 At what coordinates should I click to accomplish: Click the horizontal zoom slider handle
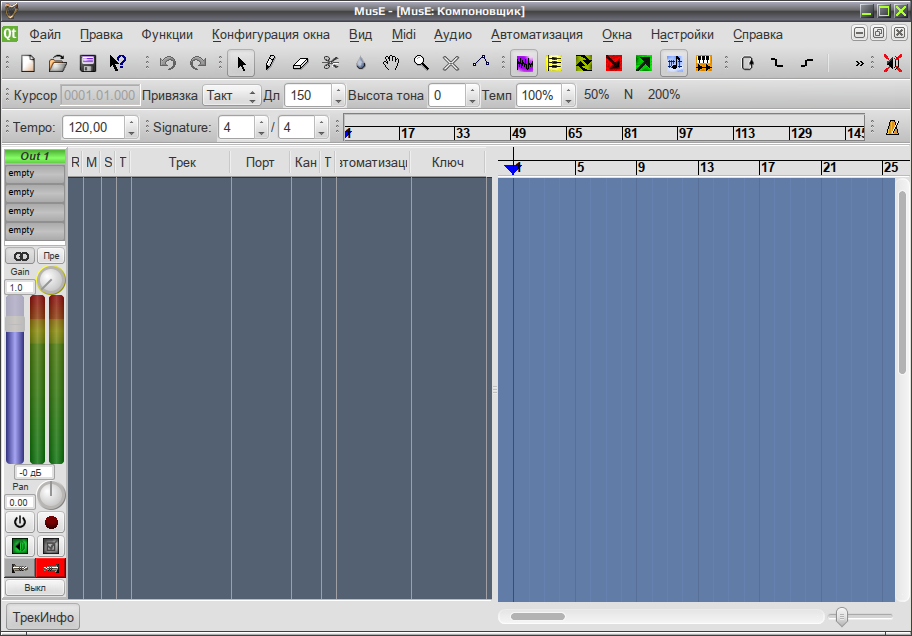[x=841, y=616]
